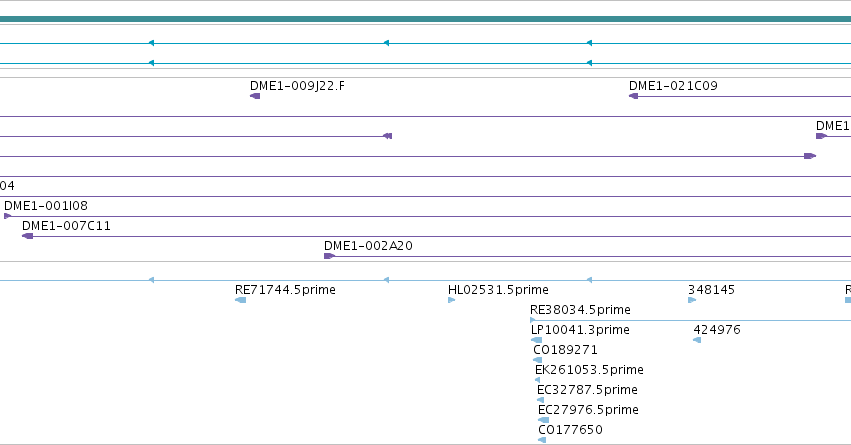Select the EC27976.5prime label

[x=588, y=410]
